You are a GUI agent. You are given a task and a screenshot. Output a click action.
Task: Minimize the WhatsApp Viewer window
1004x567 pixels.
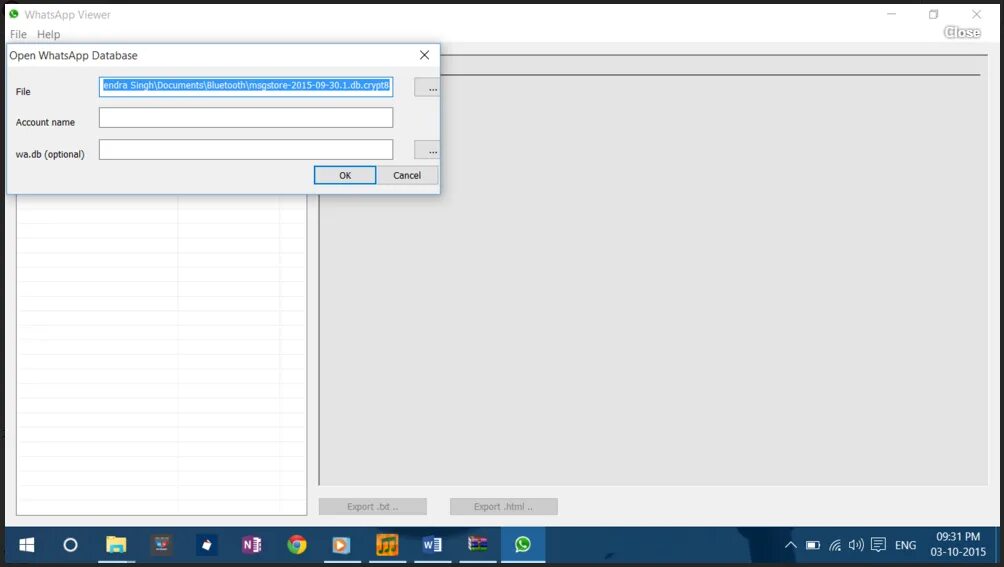(891, 14)
